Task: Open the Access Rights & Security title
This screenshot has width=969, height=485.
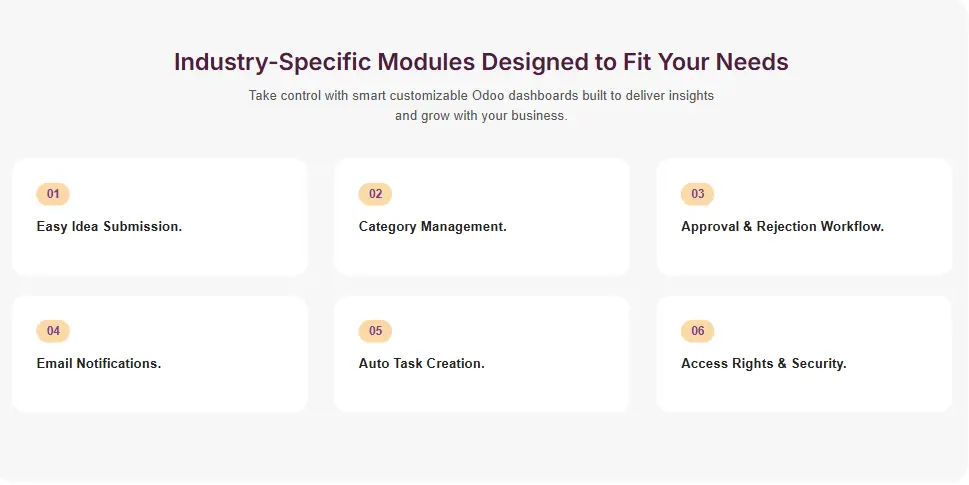Action: (763, 364)
